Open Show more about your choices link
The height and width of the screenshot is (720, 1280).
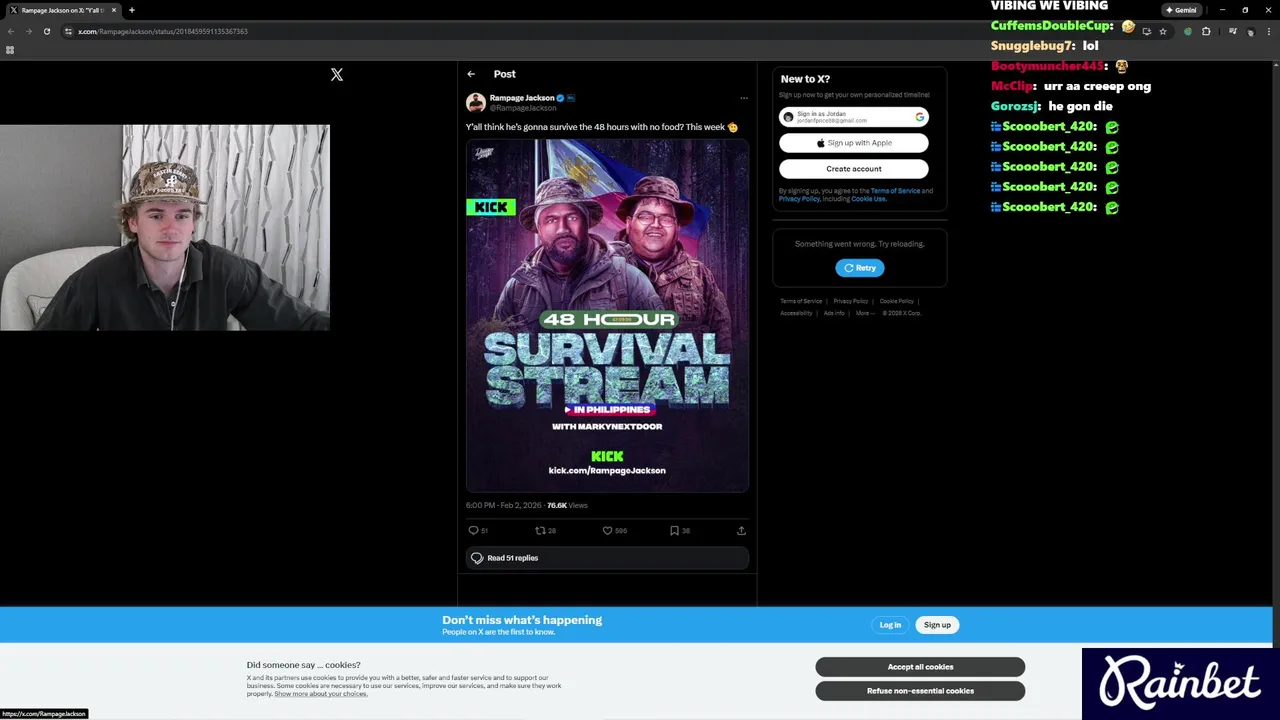click(321, 694)
